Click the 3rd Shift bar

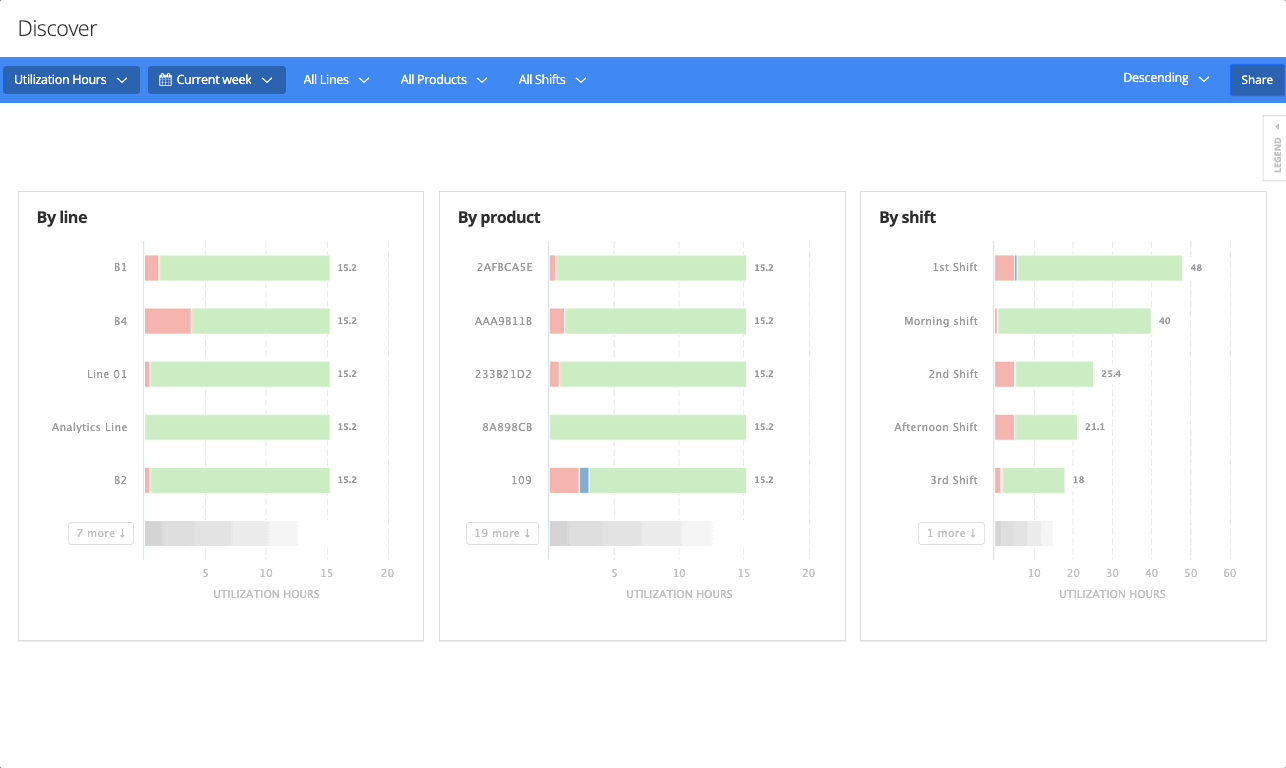1030,480
